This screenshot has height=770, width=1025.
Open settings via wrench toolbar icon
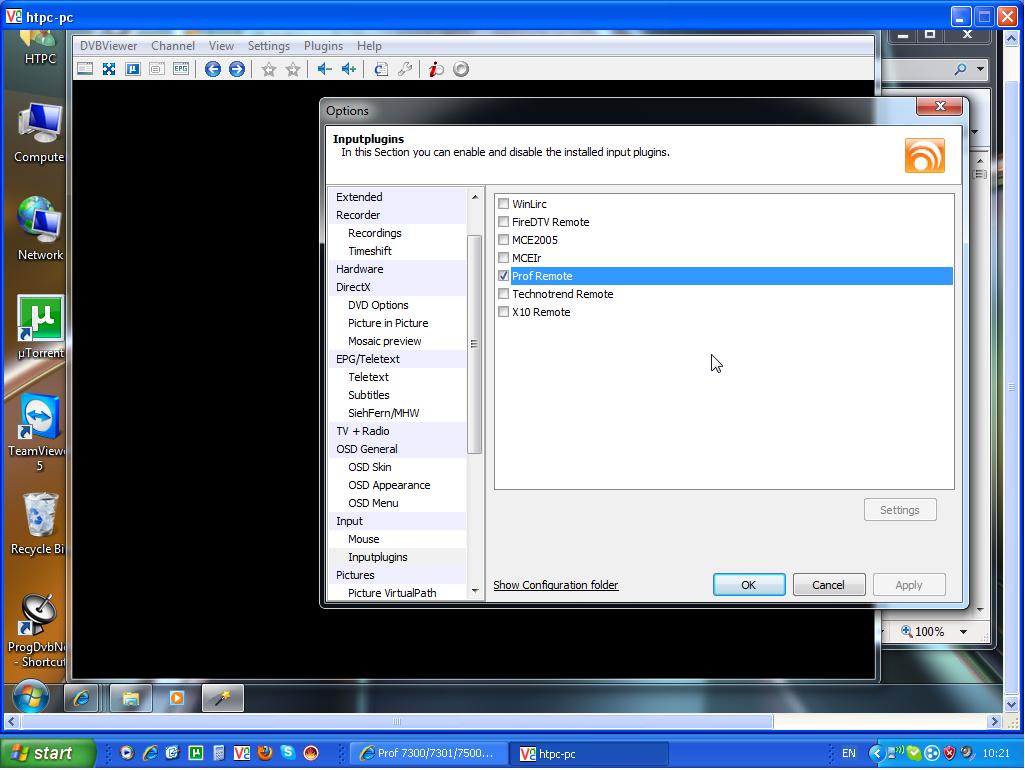click(405, 69)
